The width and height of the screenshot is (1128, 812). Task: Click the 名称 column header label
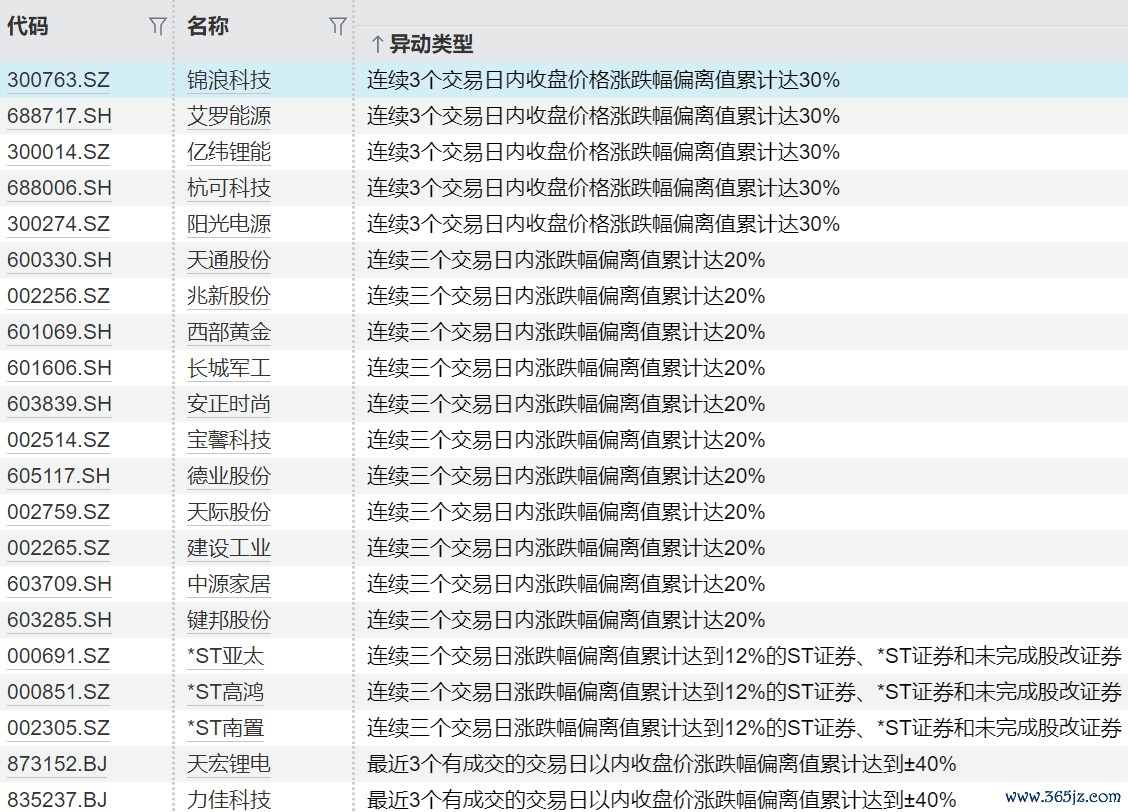click(x=208, y=27)
